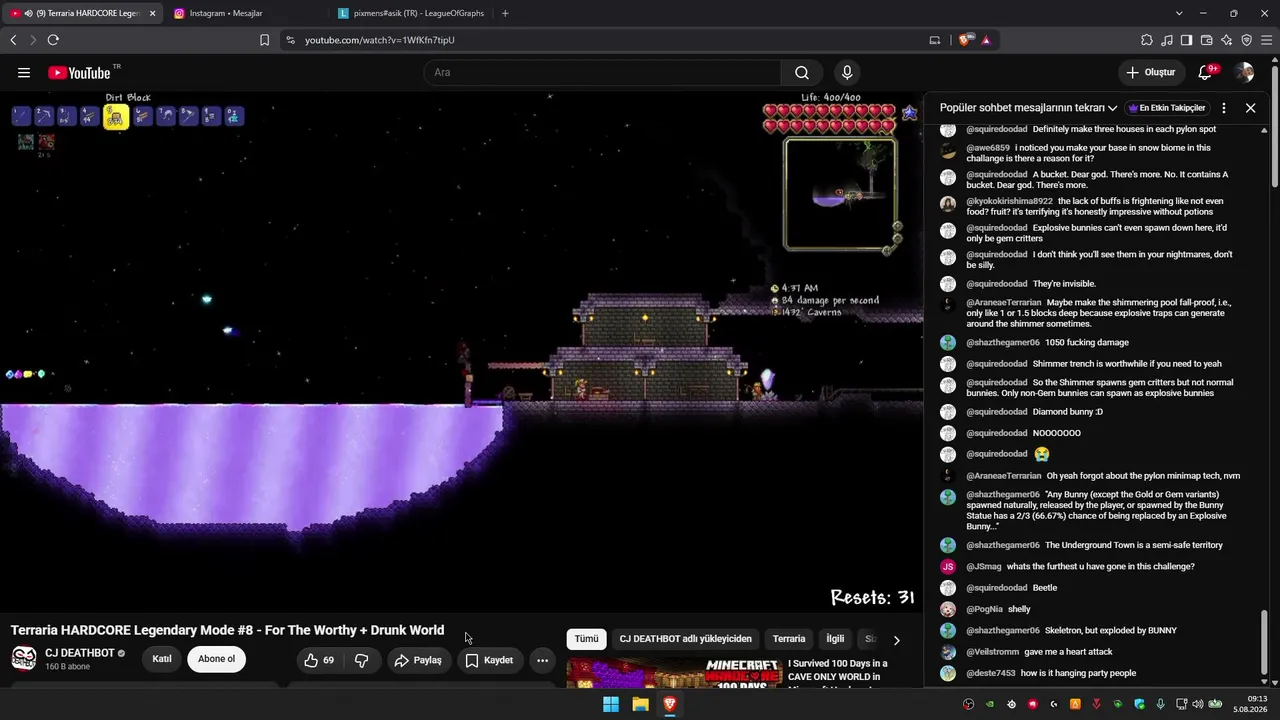
Task: Open Windows Start menu
Action: (611, 704)
